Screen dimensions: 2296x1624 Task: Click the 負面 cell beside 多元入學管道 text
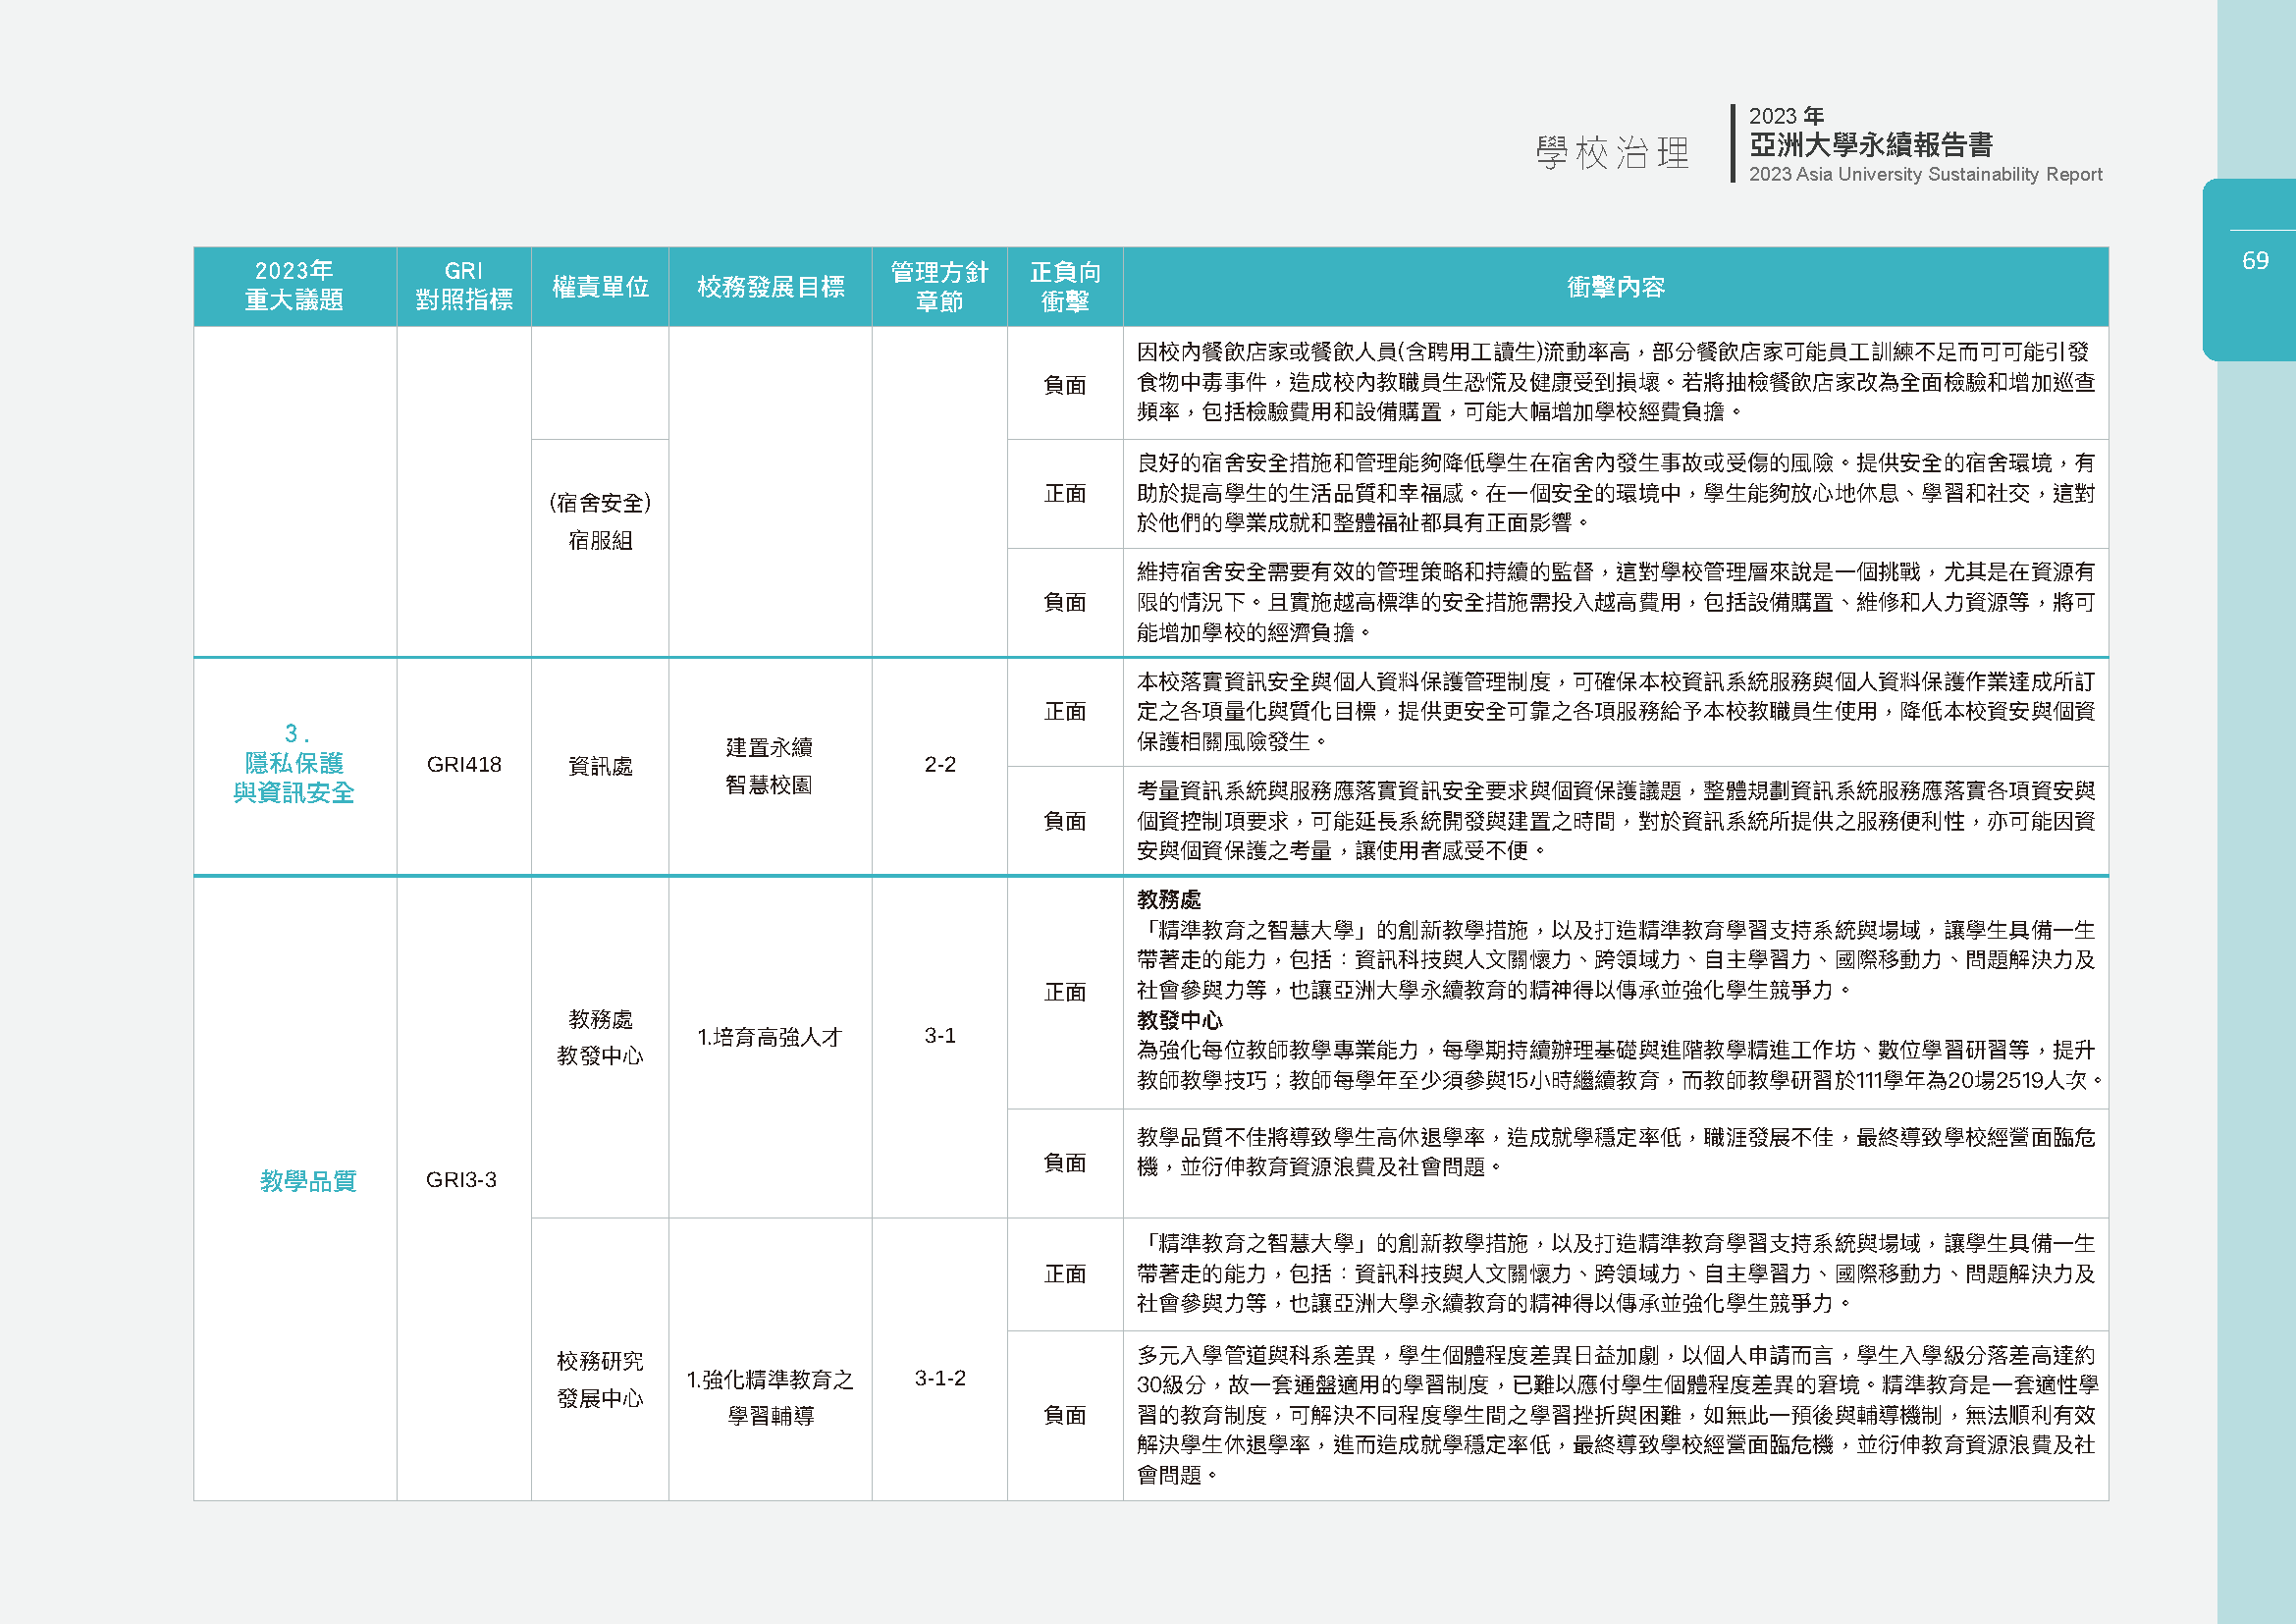click(x=1065, y=1416)
